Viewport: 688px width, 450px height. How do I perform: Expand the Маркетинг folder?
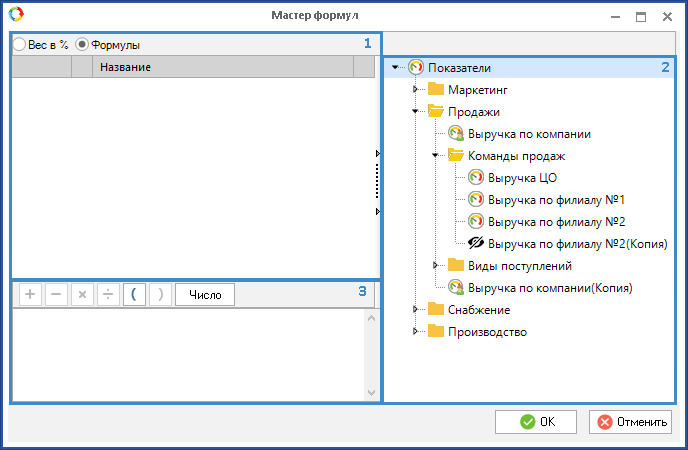coord(416,90)
